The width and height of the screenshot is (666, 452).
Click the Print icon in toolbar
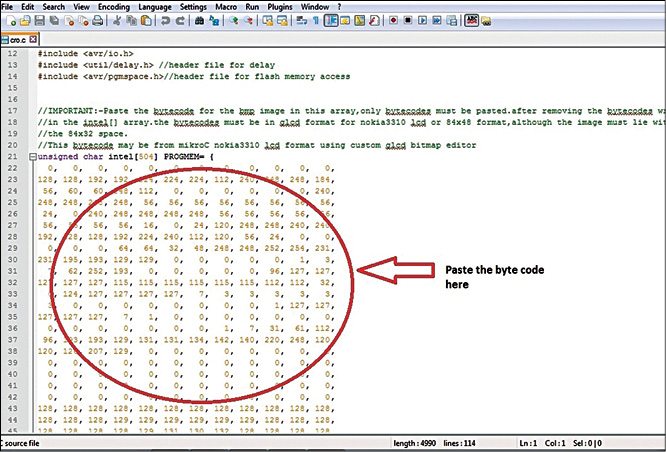pos(97,20)
